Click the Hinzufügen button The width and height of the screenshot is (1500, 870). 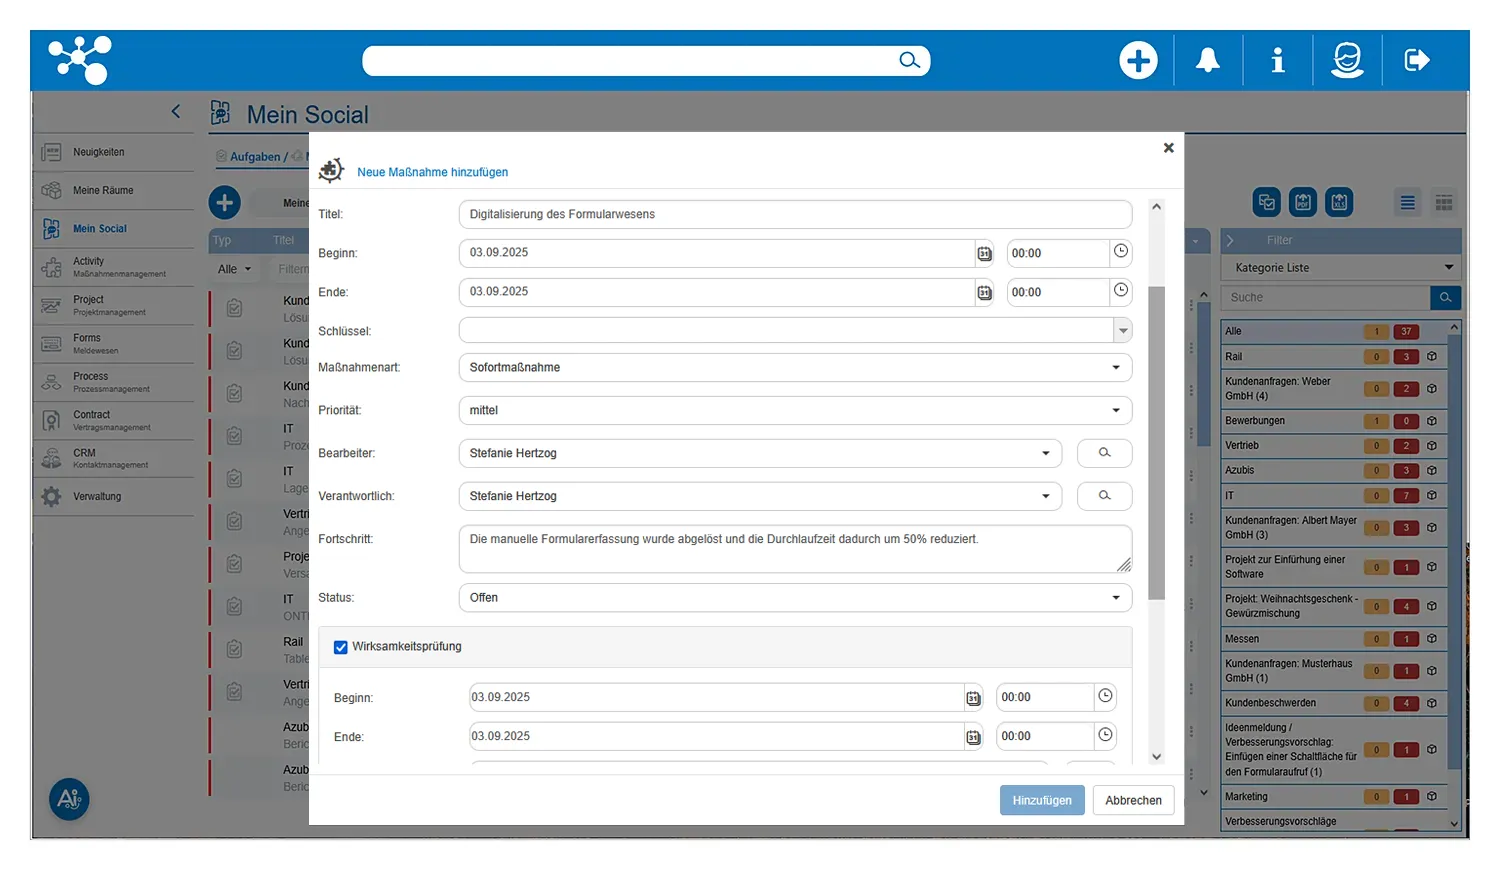1041,800
